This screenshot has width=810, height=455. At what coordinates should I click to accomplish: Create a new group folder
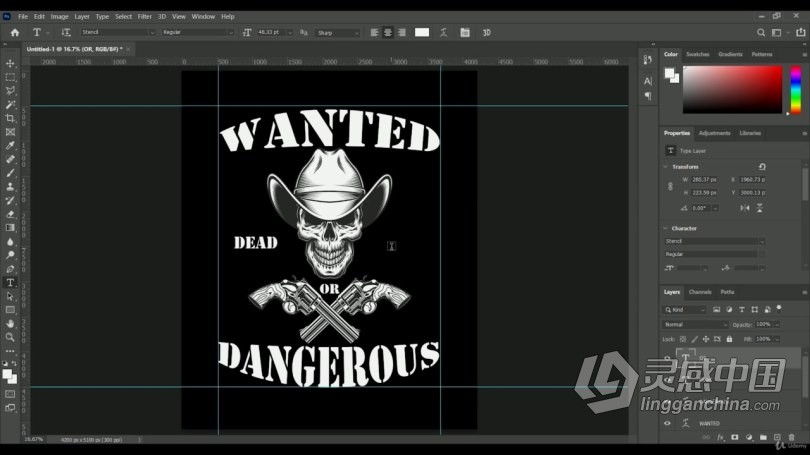pos(763,437)
